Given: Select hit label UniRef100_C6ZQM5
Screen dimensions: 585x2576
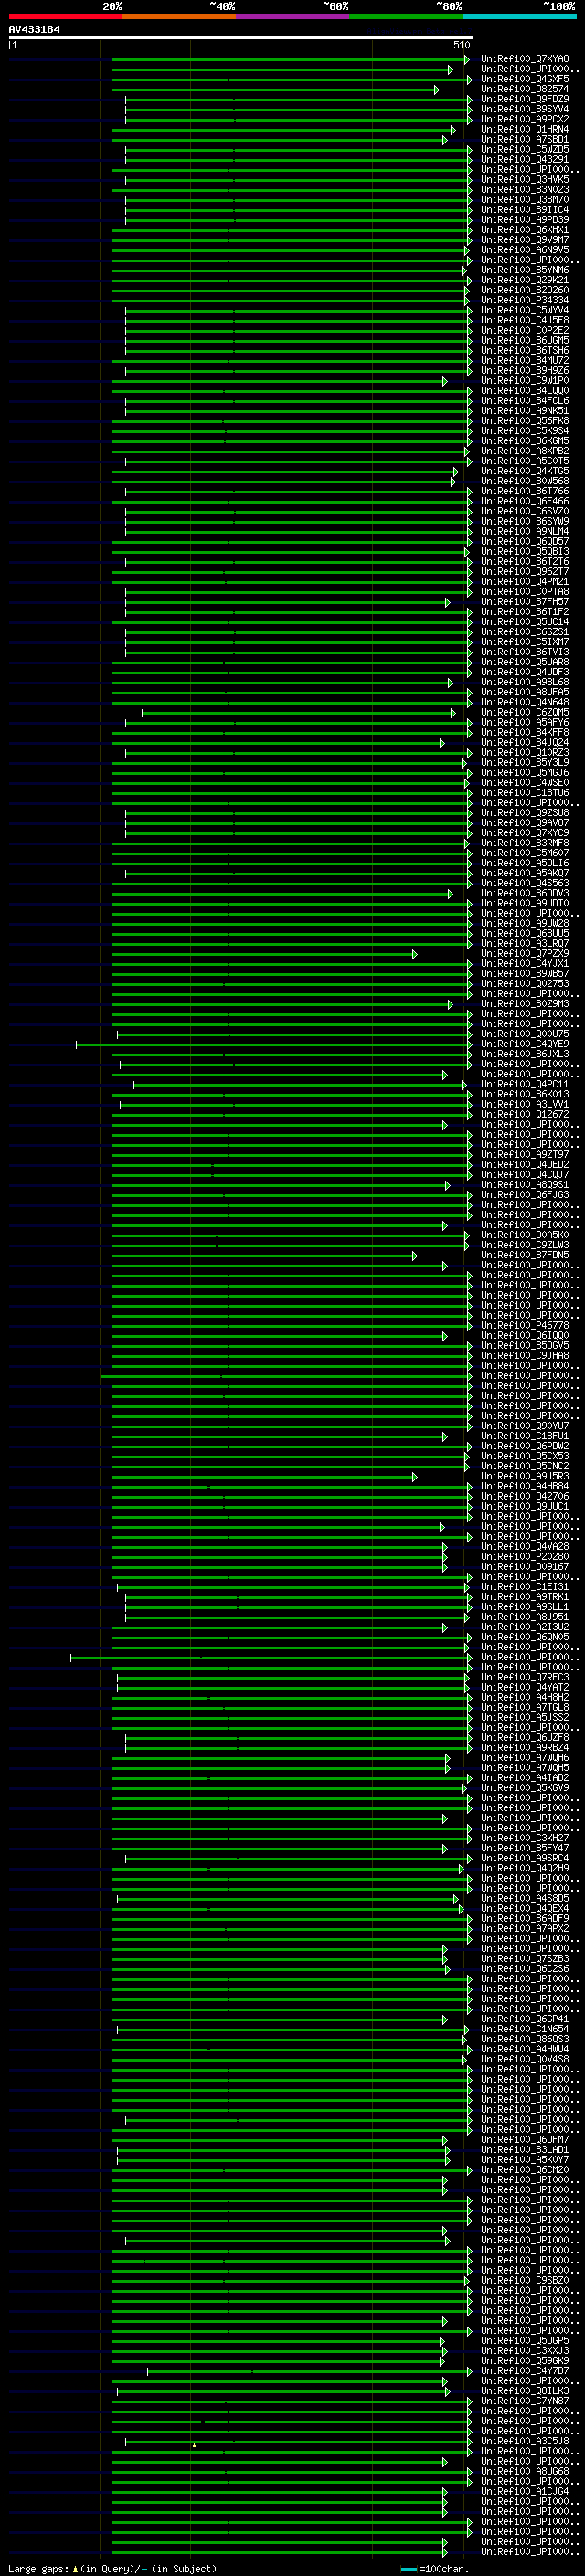Looking at the screenshot, I should pyautogui.click(x=525, y=712).
